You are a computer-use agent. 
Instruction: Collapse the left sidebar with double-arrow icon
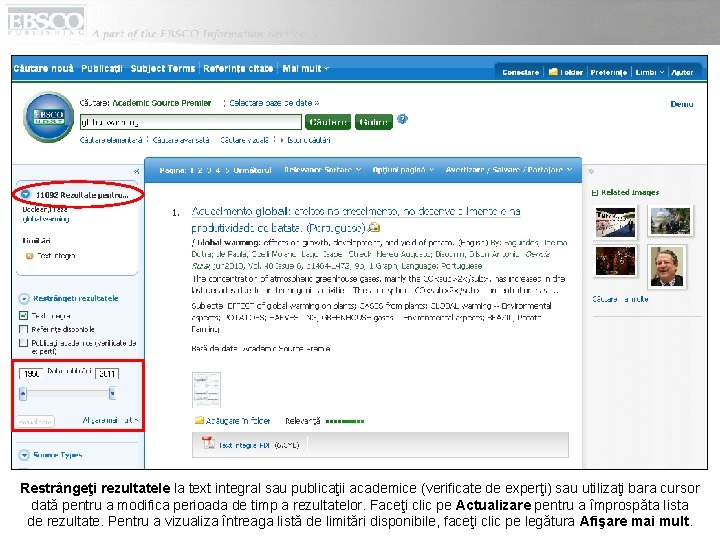click(136, 171)
